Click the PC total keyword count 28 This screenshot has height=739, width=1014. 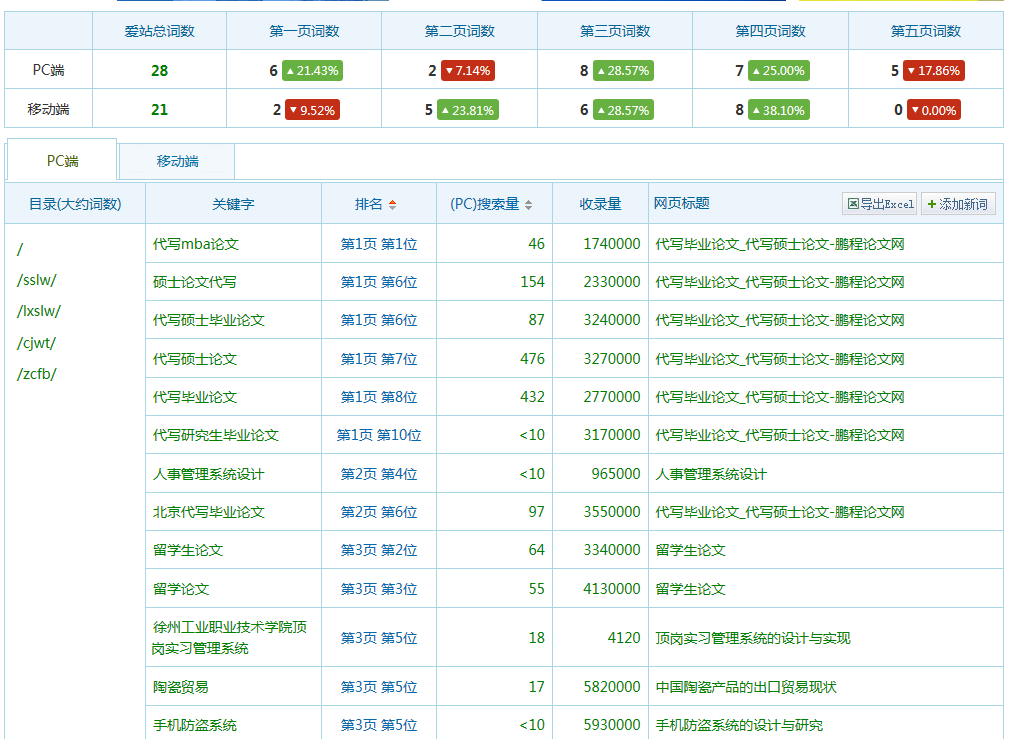[x=160, y=71]
